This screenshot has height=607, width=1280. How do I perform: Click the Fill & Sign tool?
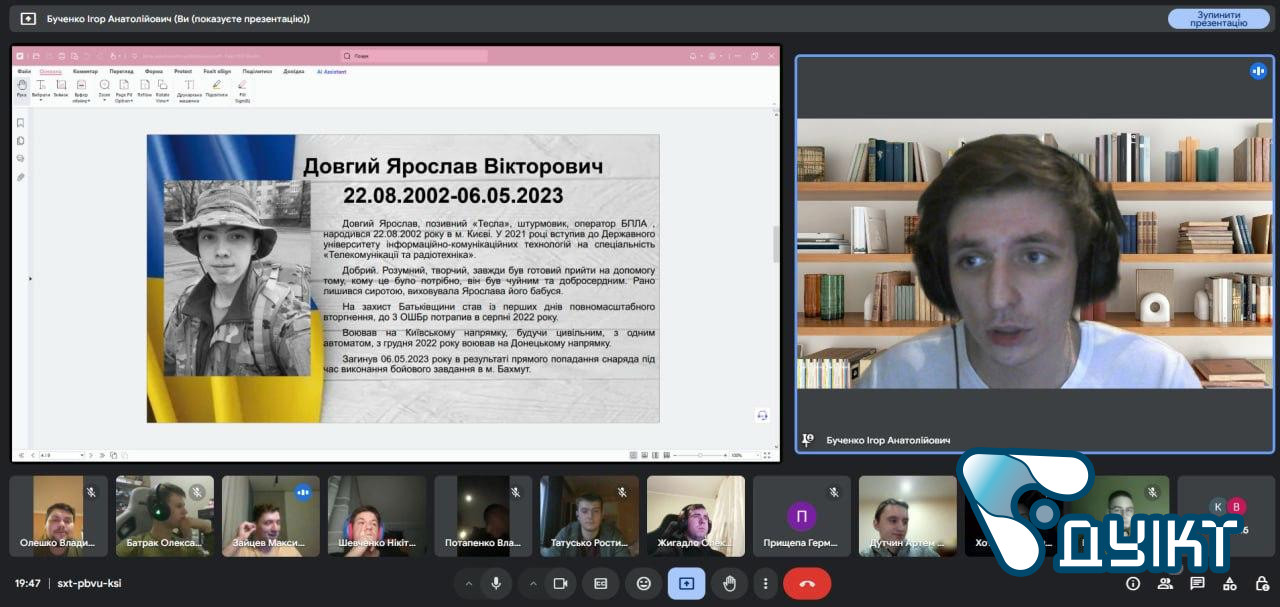pos(242,91)
